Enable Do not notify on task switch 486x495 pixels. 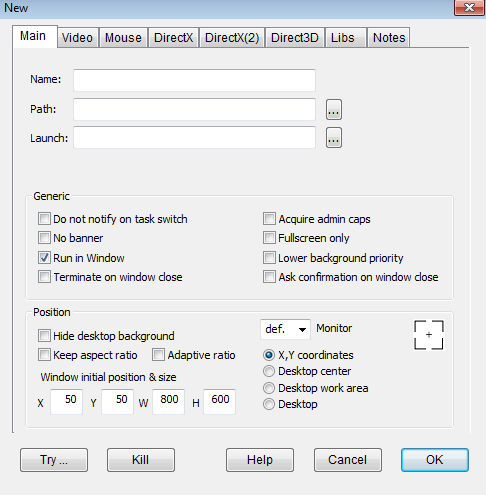point(44,219)
